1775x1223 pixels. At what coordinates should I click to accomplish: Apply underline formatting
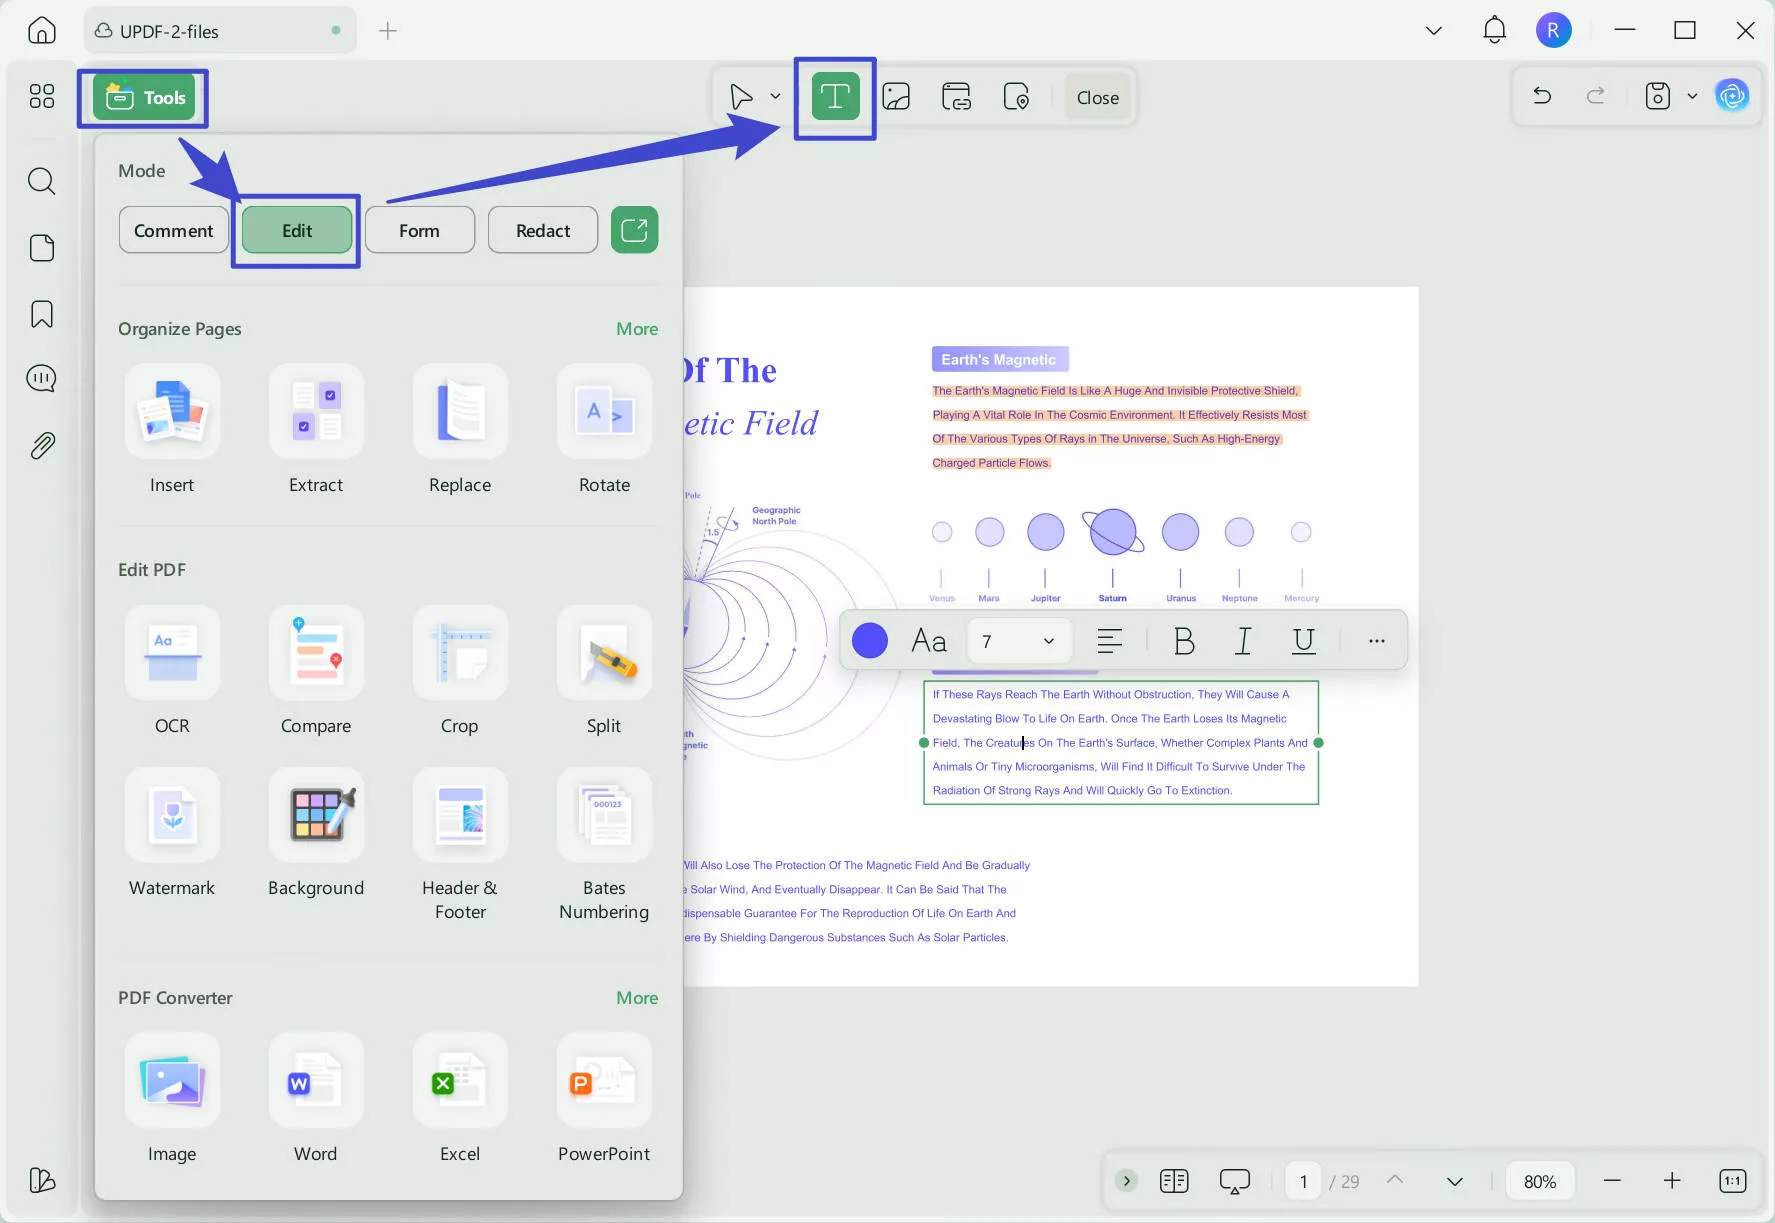coord(1303,641)
